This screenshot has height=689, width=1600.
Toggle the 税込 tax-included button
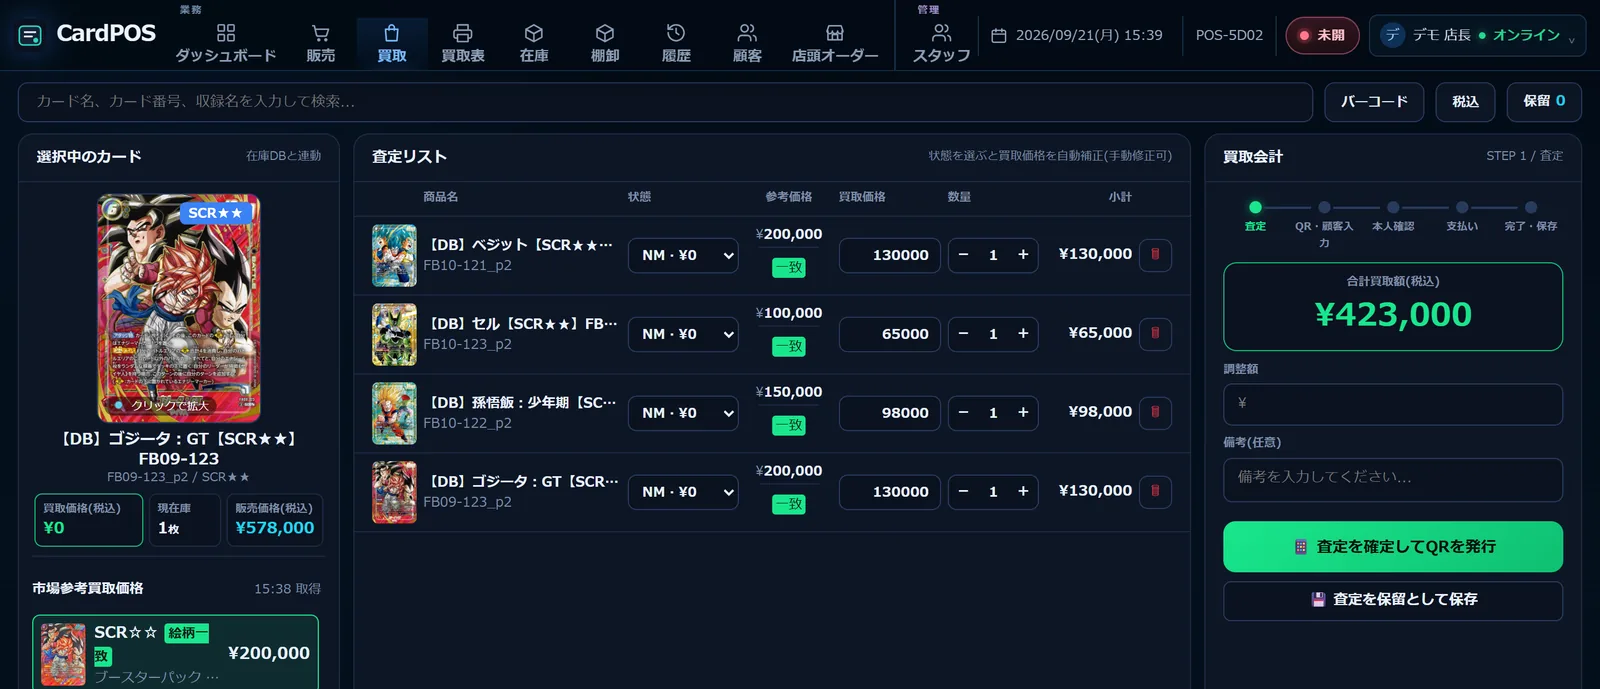(1465, 101)
